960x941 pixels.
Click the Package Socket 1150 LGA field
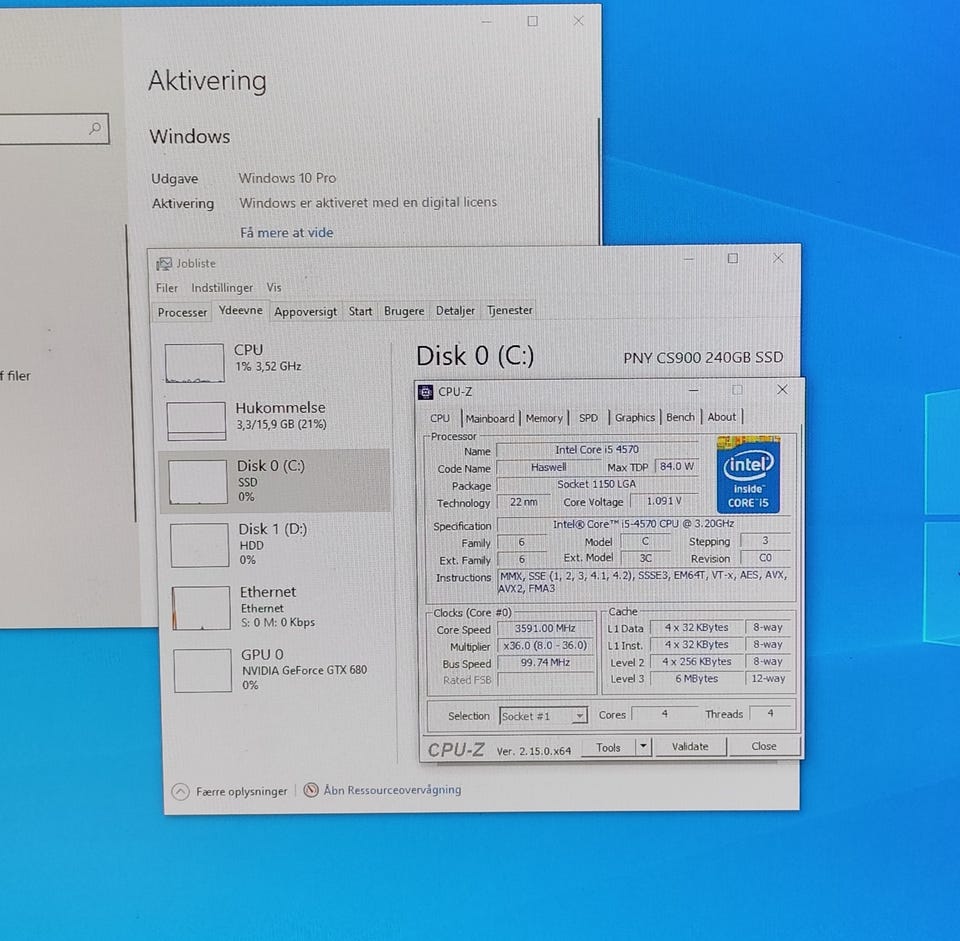(x=596, y=484)
